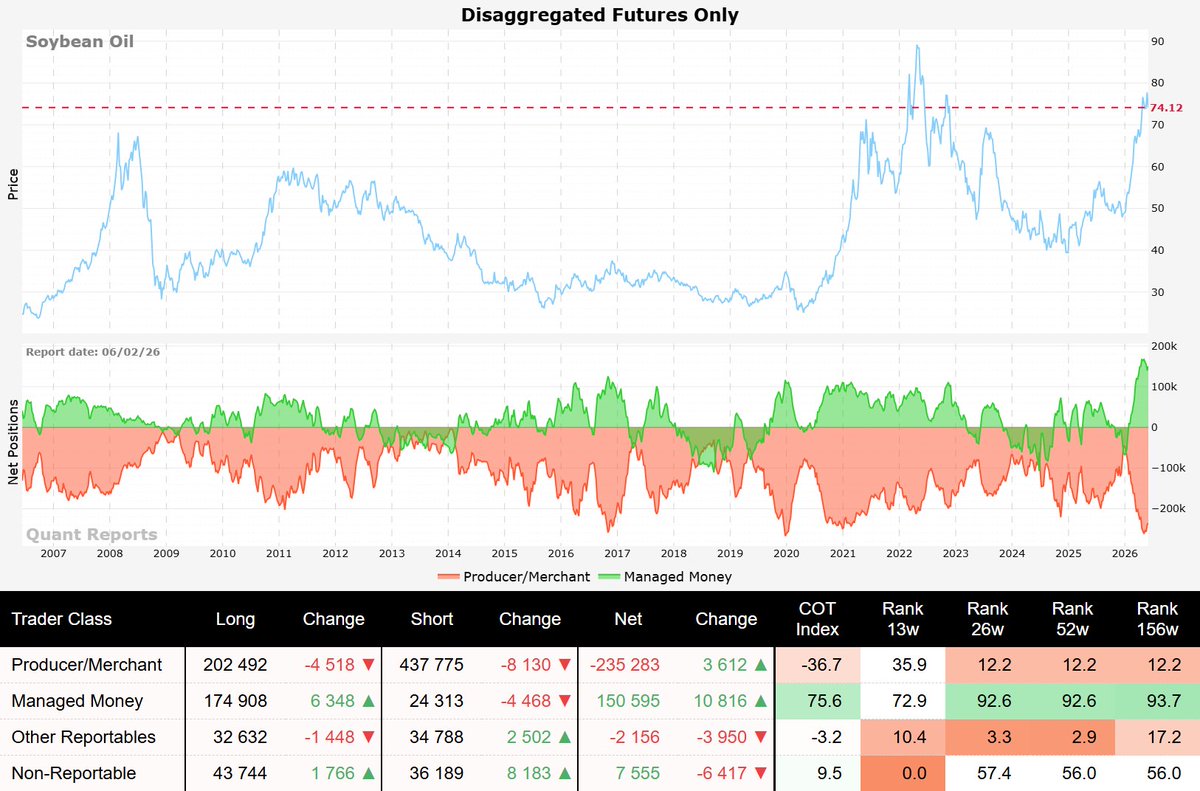Image resolution: width=1200 pixels, height=791 pixels.
Task: Click the 2008 year label on the axis
Action: 108,553
